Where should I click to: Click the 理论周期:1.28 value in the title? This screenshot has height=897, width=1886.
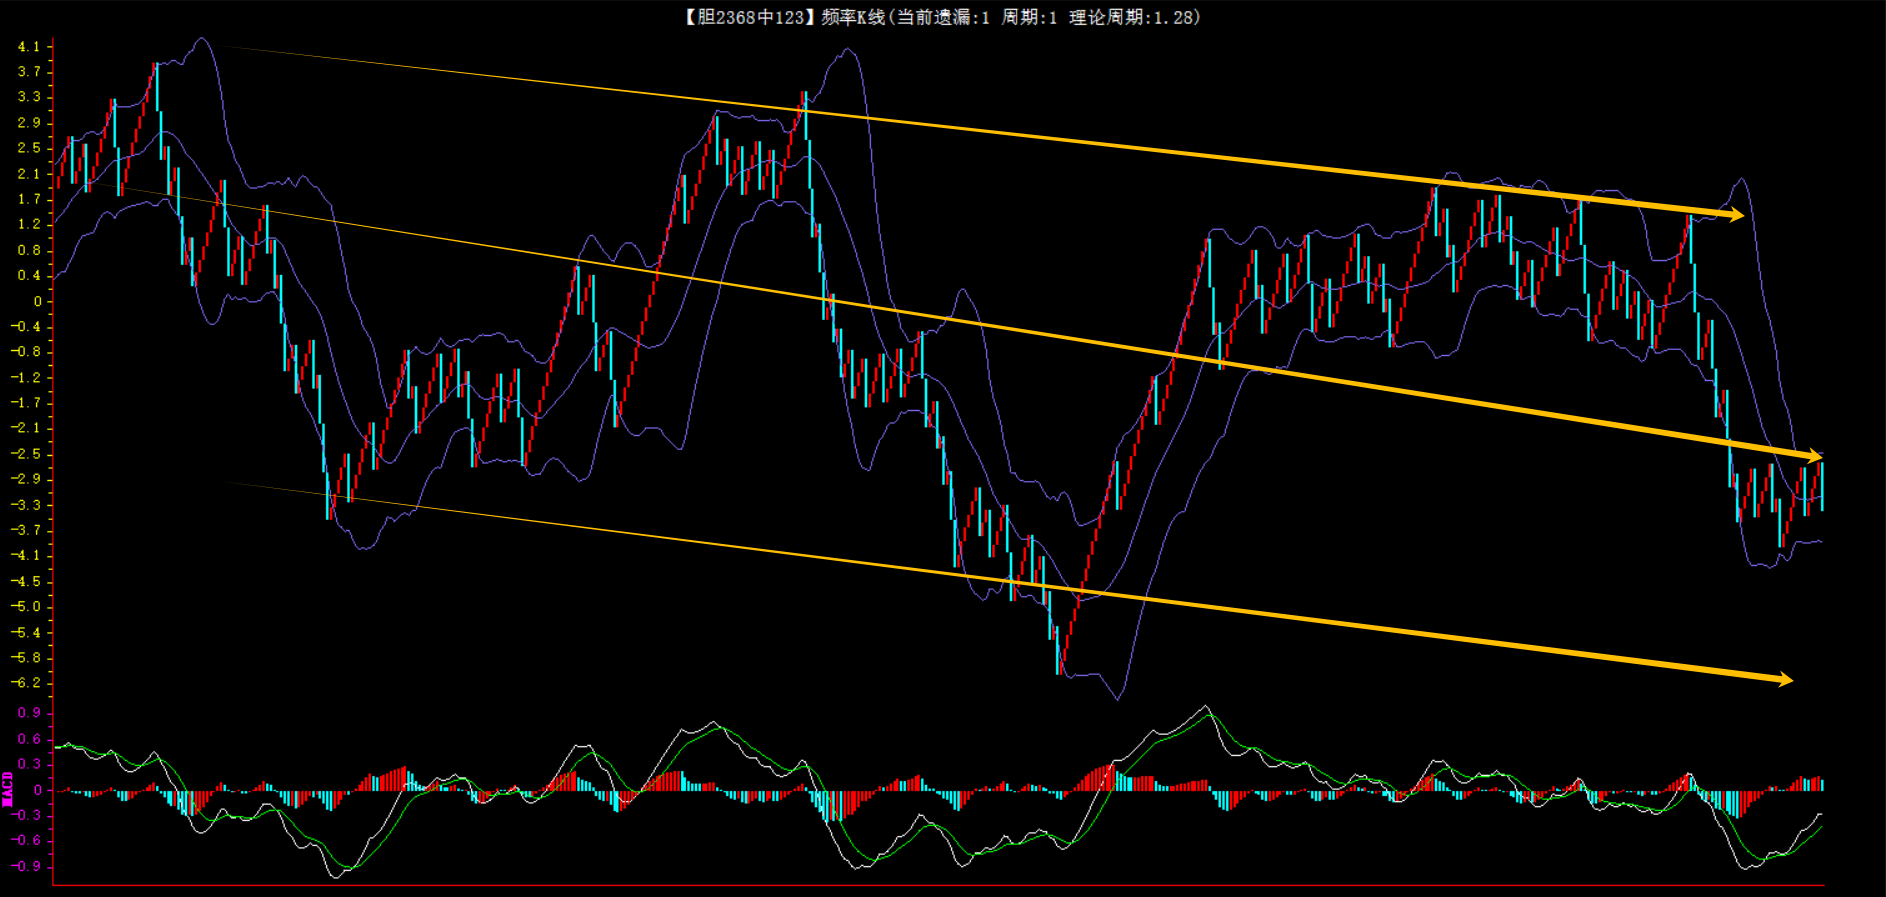pos(1133,17)
